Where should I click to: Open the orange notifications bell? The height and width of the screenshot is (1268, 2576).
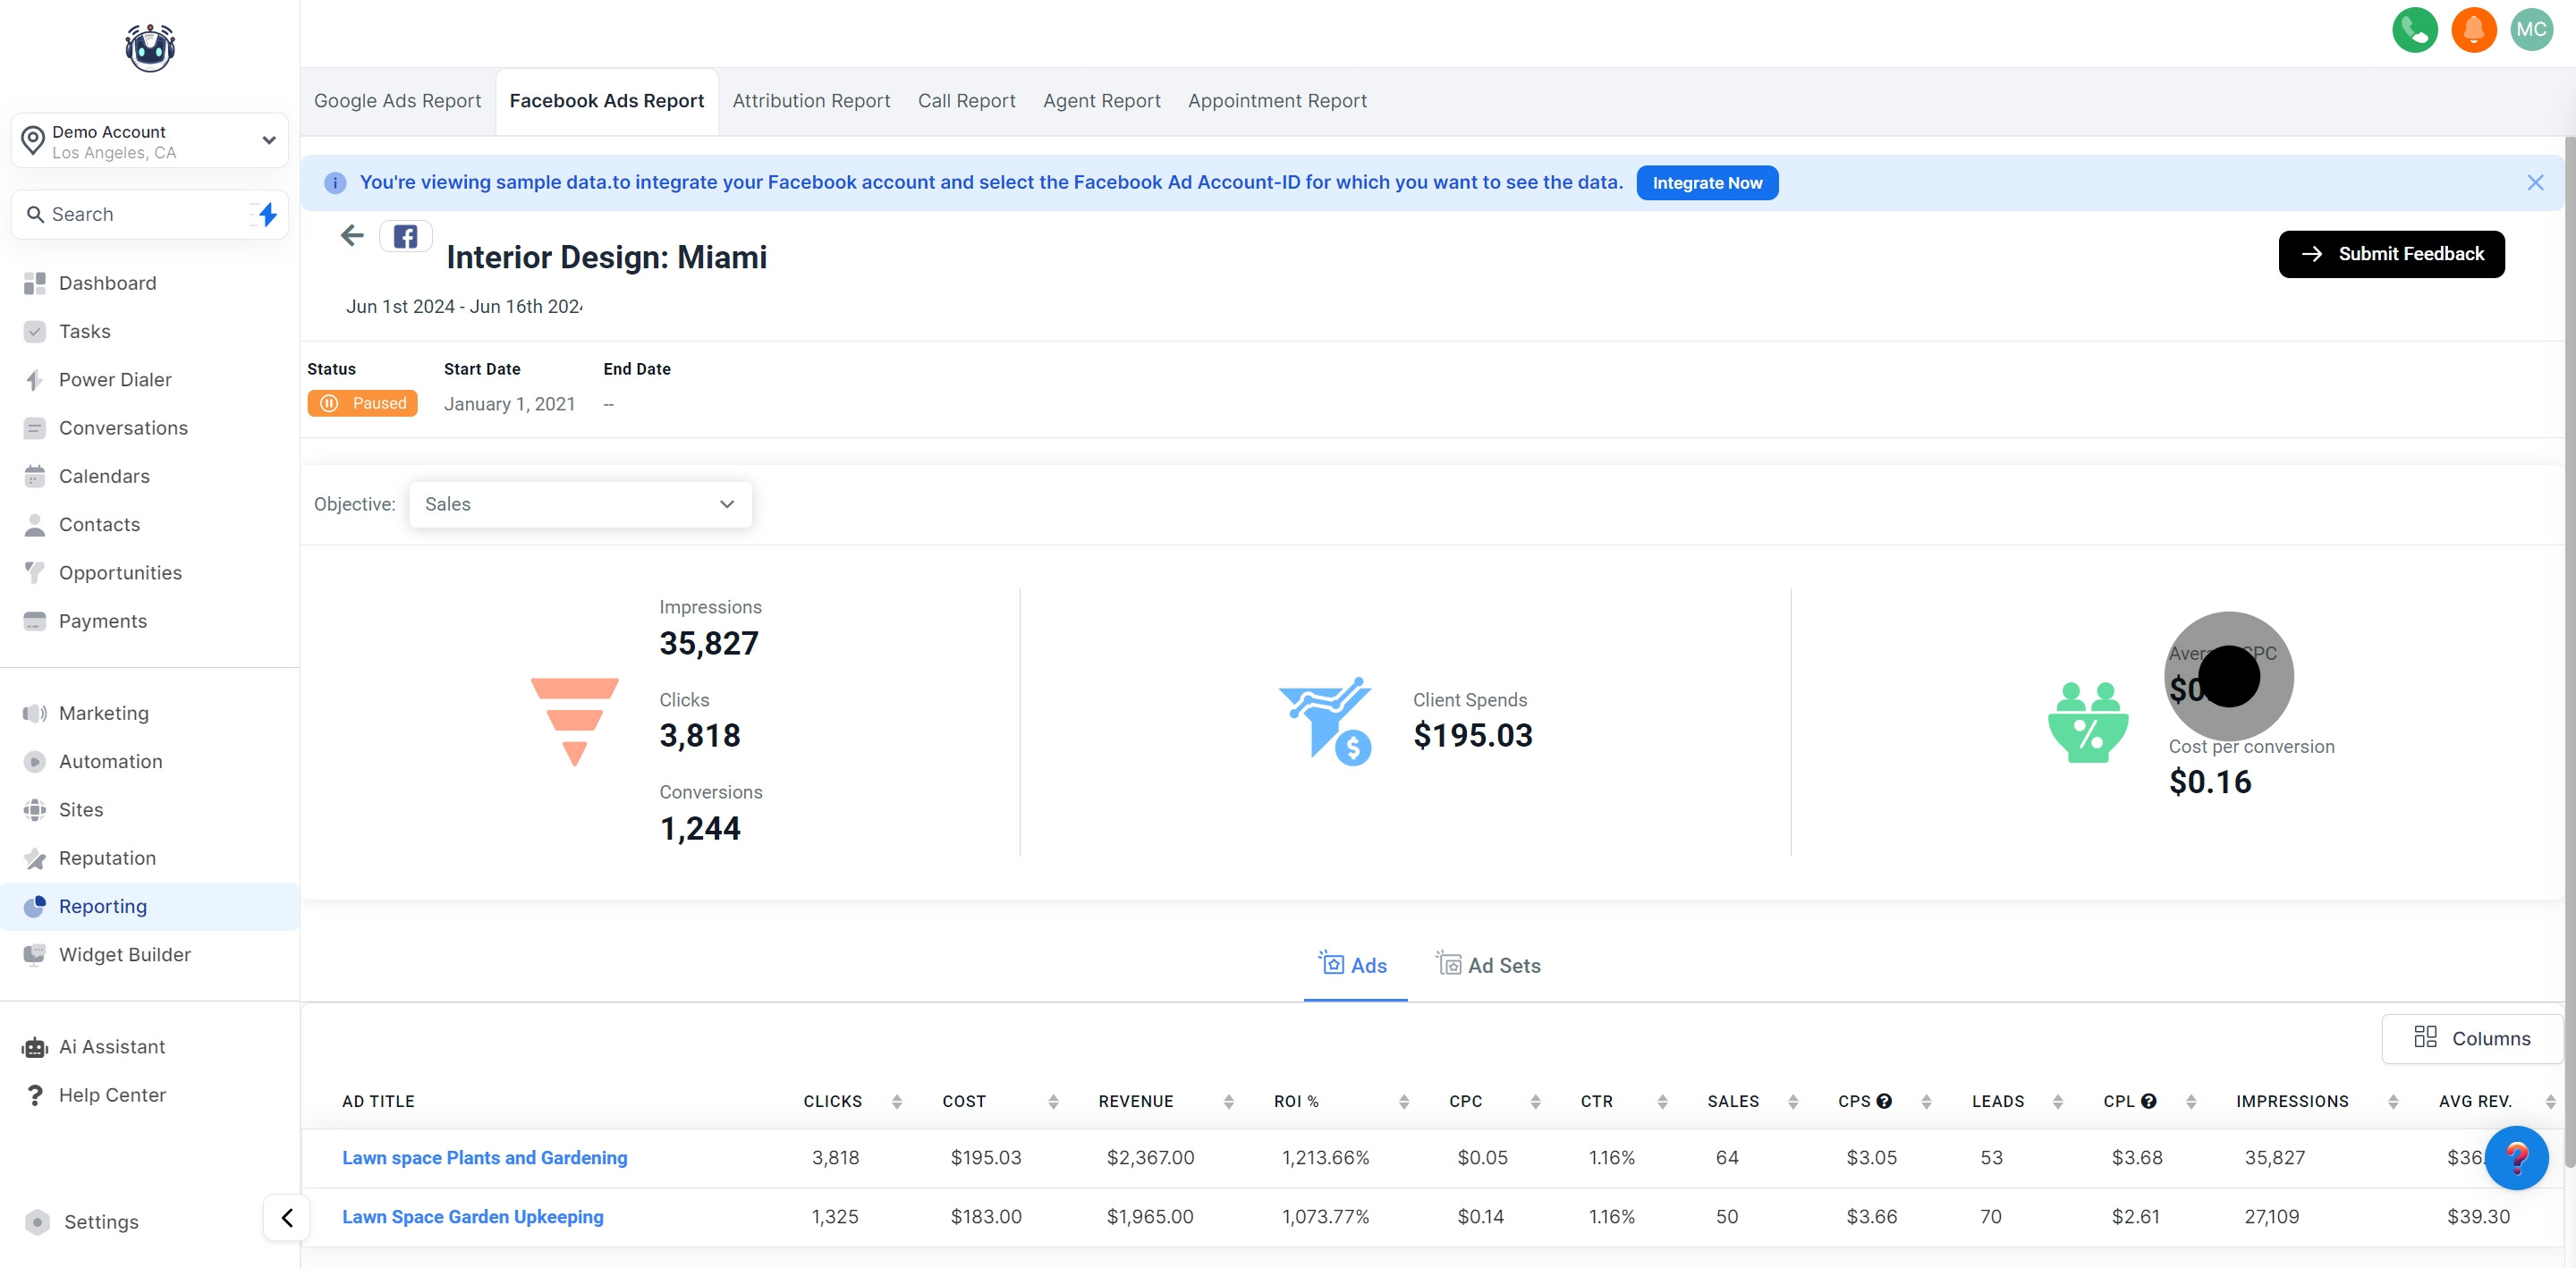pos(2473,30)
